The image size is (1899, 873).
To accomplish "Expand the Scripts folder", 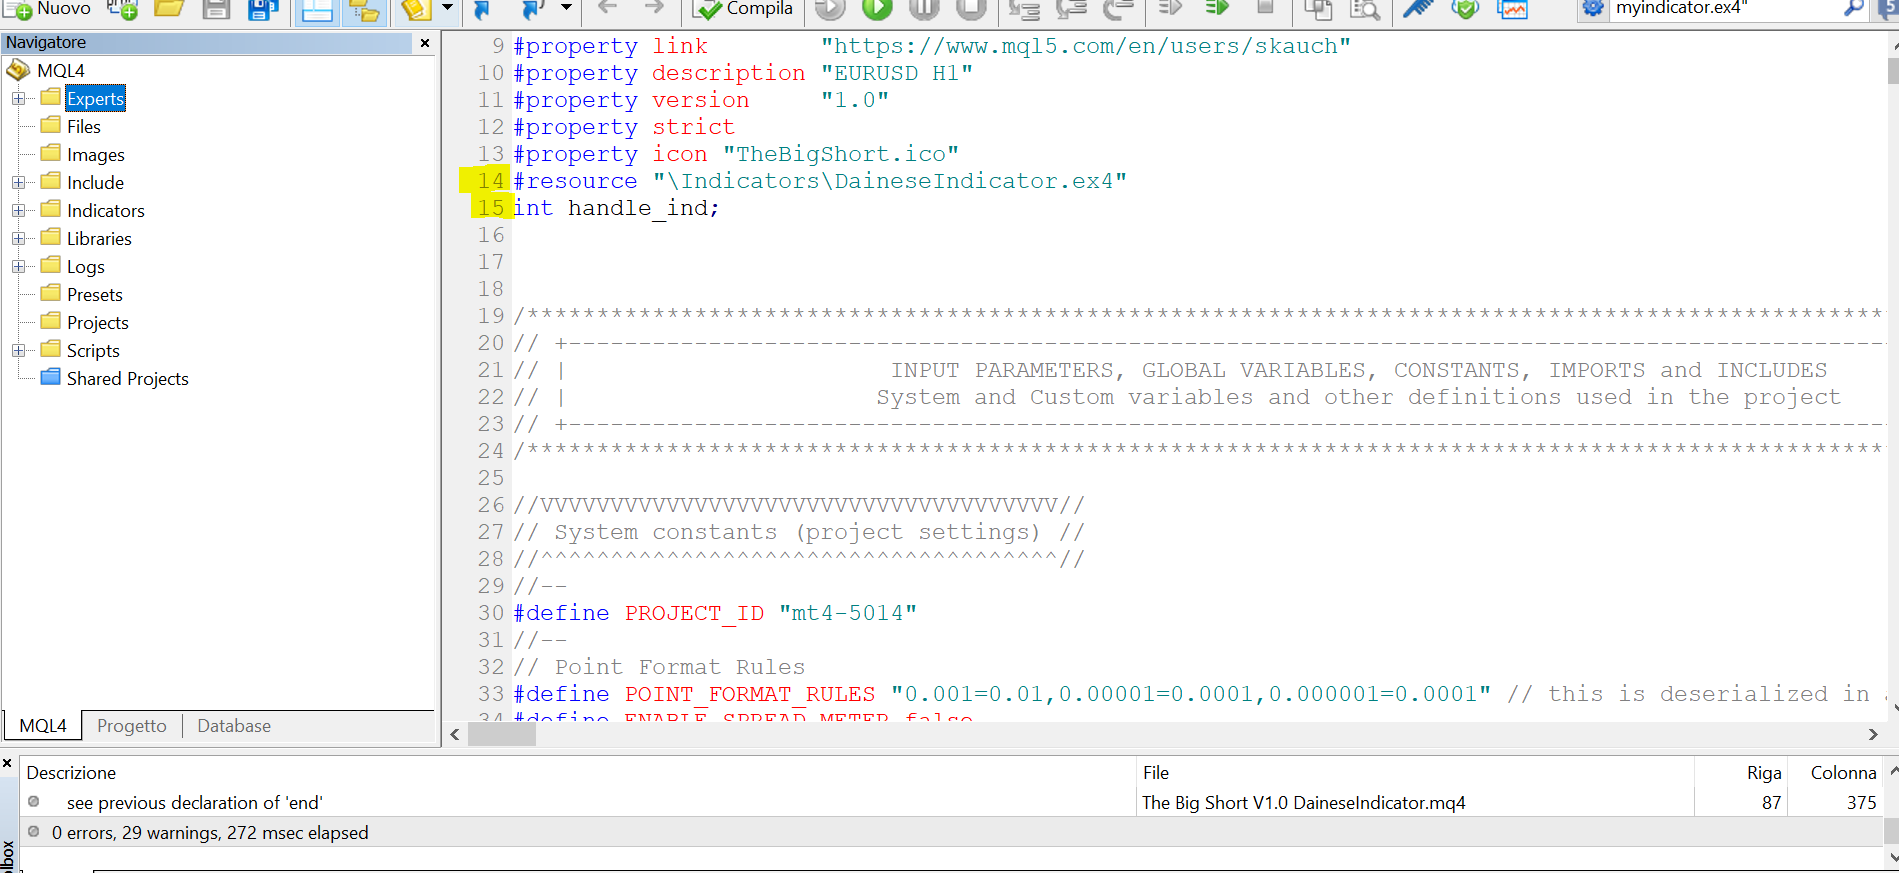I will click(18, 350).
